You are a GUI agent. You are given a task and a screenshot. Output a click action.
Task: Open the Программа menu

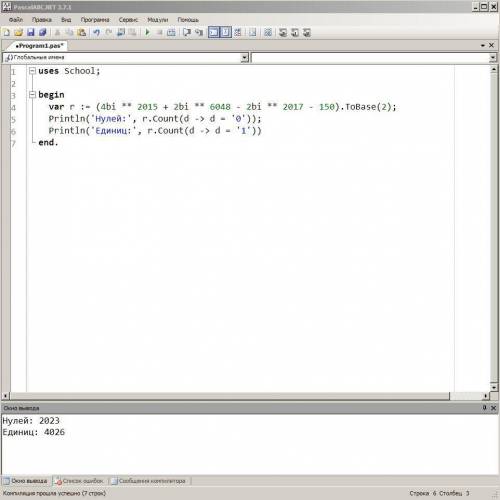[x=95, y=20]
